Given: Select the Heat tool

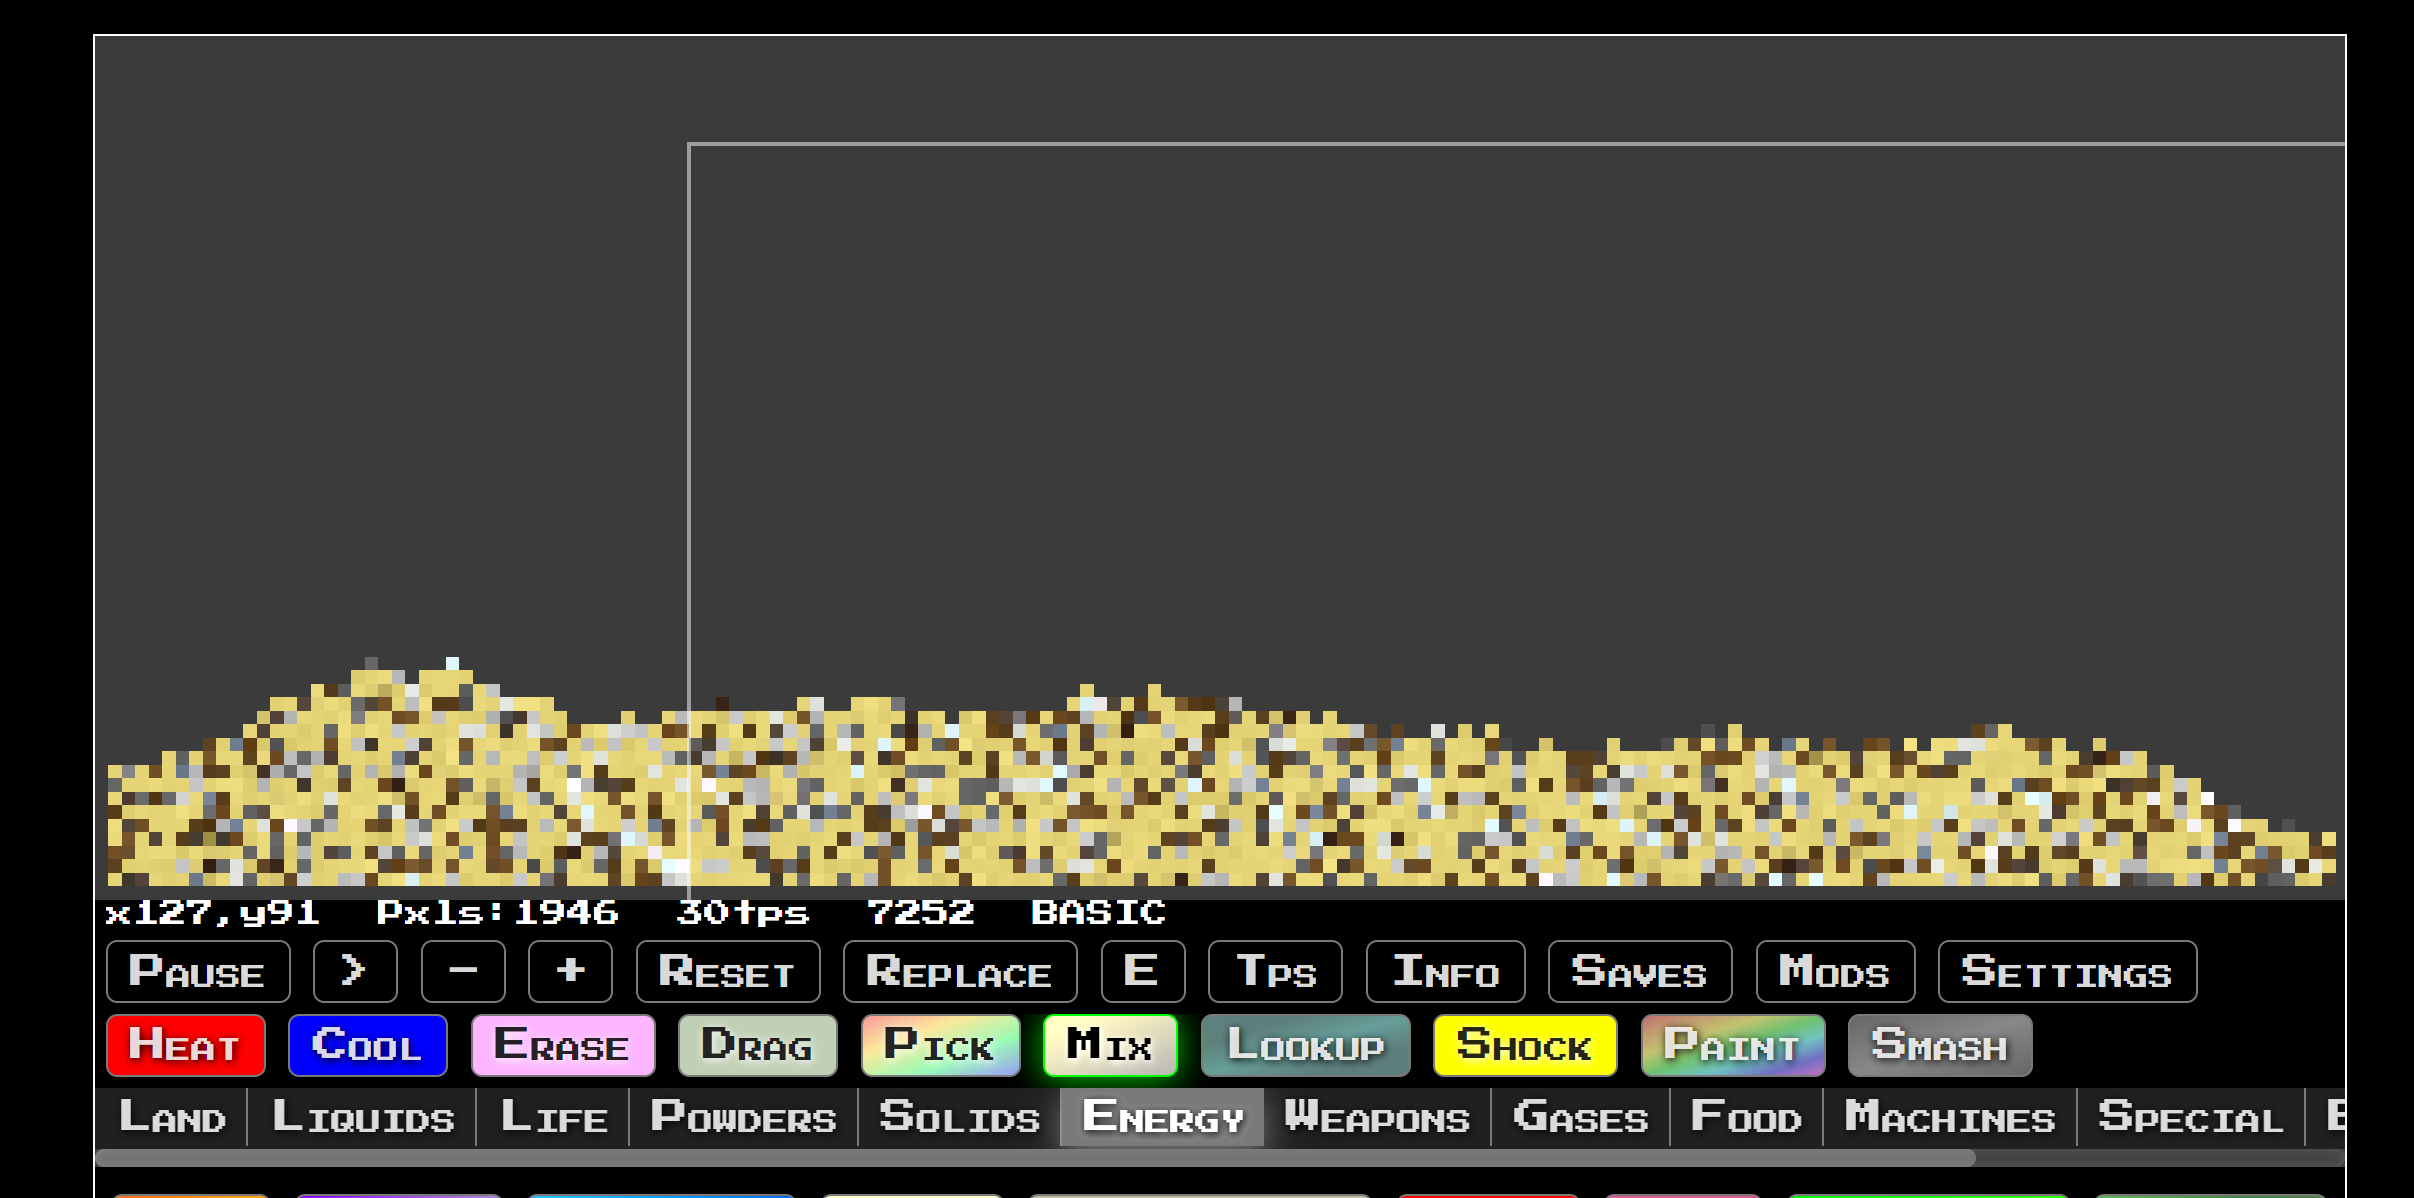Looking at the screenshot, I should point(185,1046).
